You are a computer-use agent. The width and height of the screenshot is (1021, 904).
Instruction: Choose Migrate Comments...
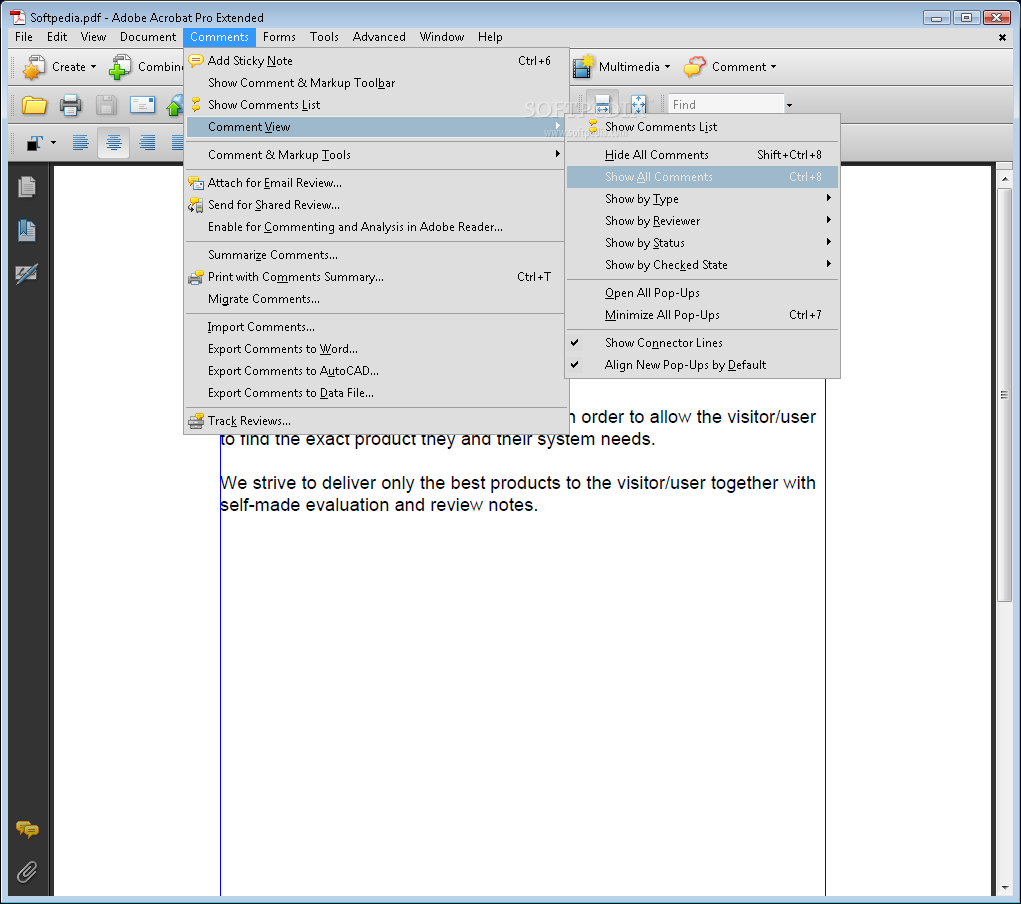(x=376, y=299)
